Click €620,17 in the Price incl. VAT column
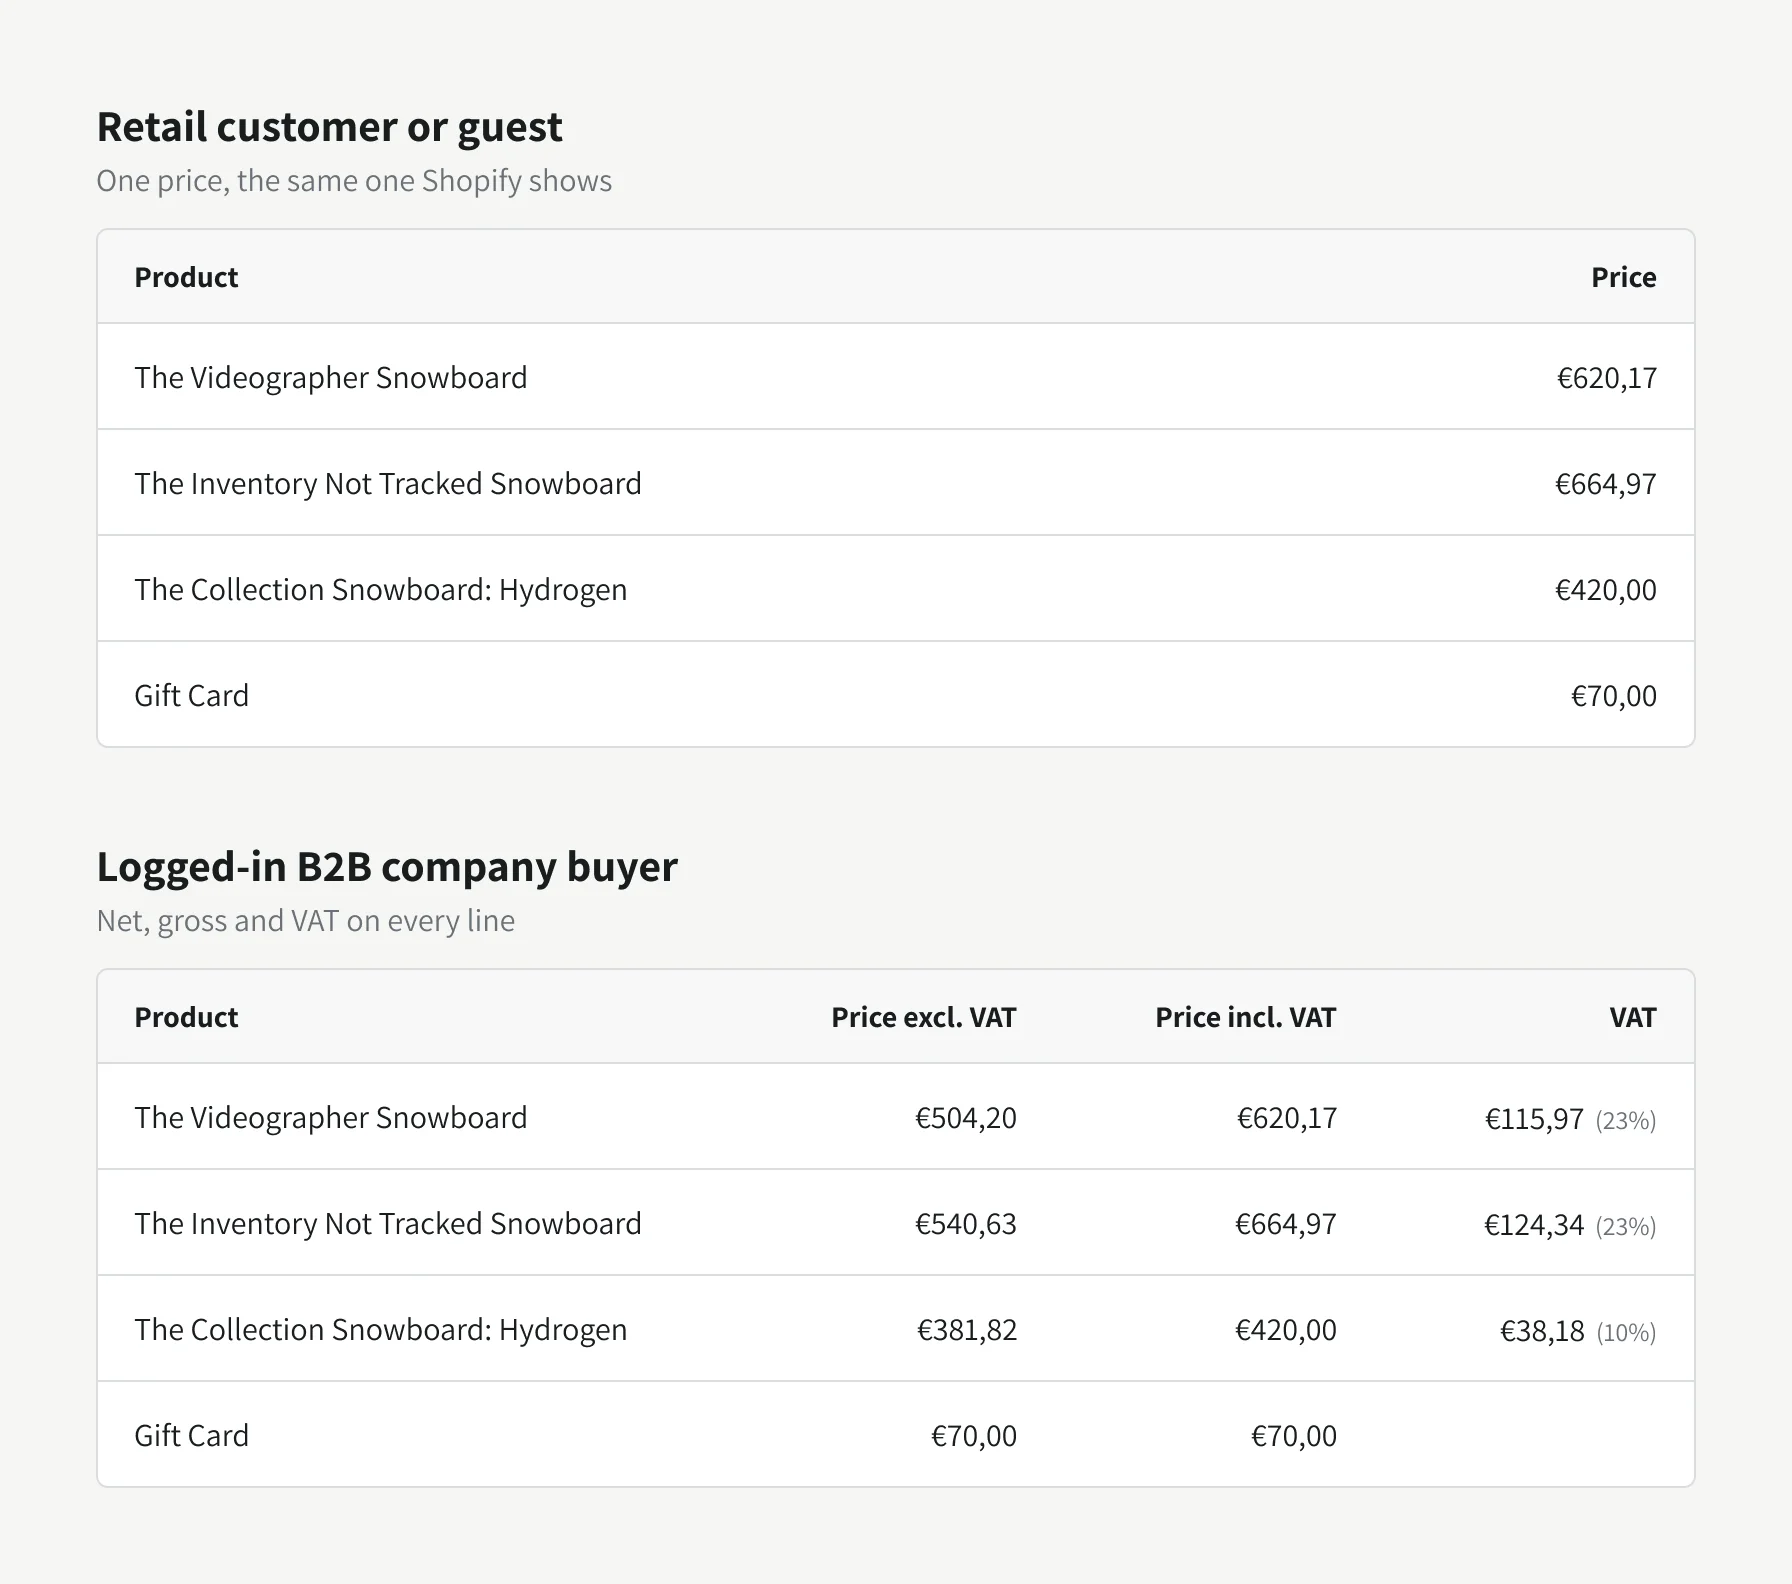Viewport: 1792px width, 1584px height. point(1286,1118)
